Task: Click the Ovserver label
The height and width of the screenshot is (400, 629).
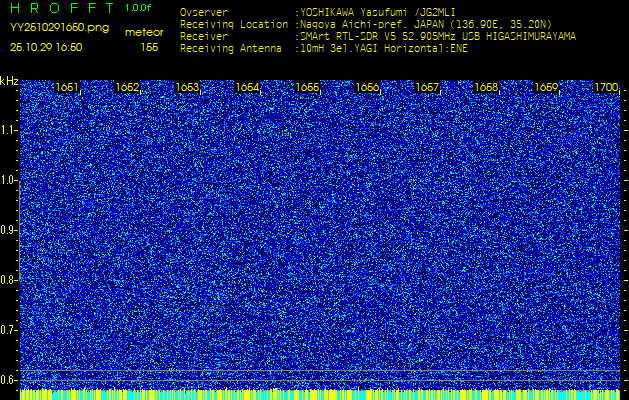Action: tap(204, 12)
